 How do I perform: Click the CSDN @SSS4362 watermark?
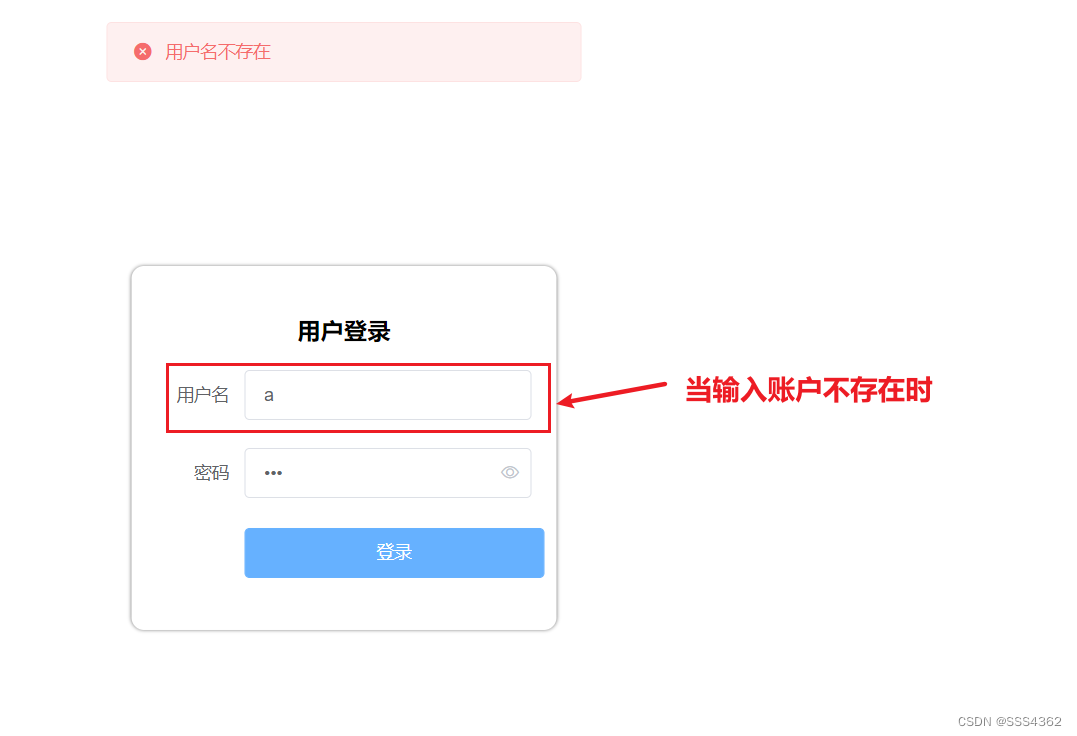(x=1010, y=722)
